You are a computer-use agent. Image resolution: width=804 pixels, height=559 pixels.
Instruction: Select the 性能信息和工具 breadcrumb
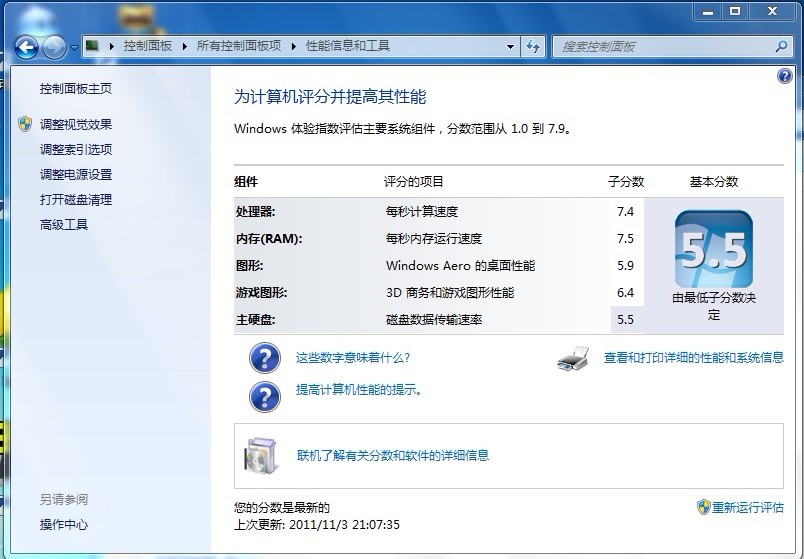pos(348,46)
